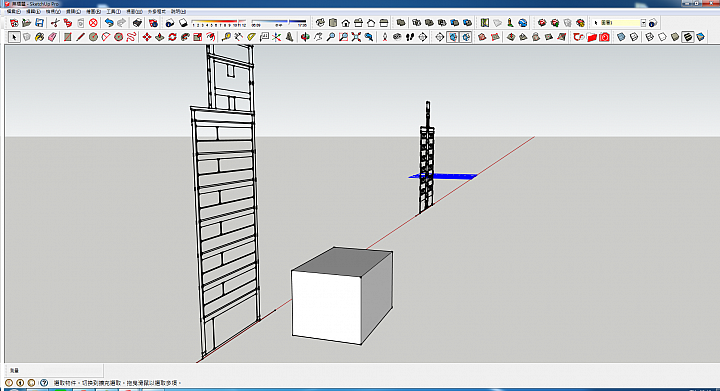Select the Walk footprints tool

[x=410, y=37]
